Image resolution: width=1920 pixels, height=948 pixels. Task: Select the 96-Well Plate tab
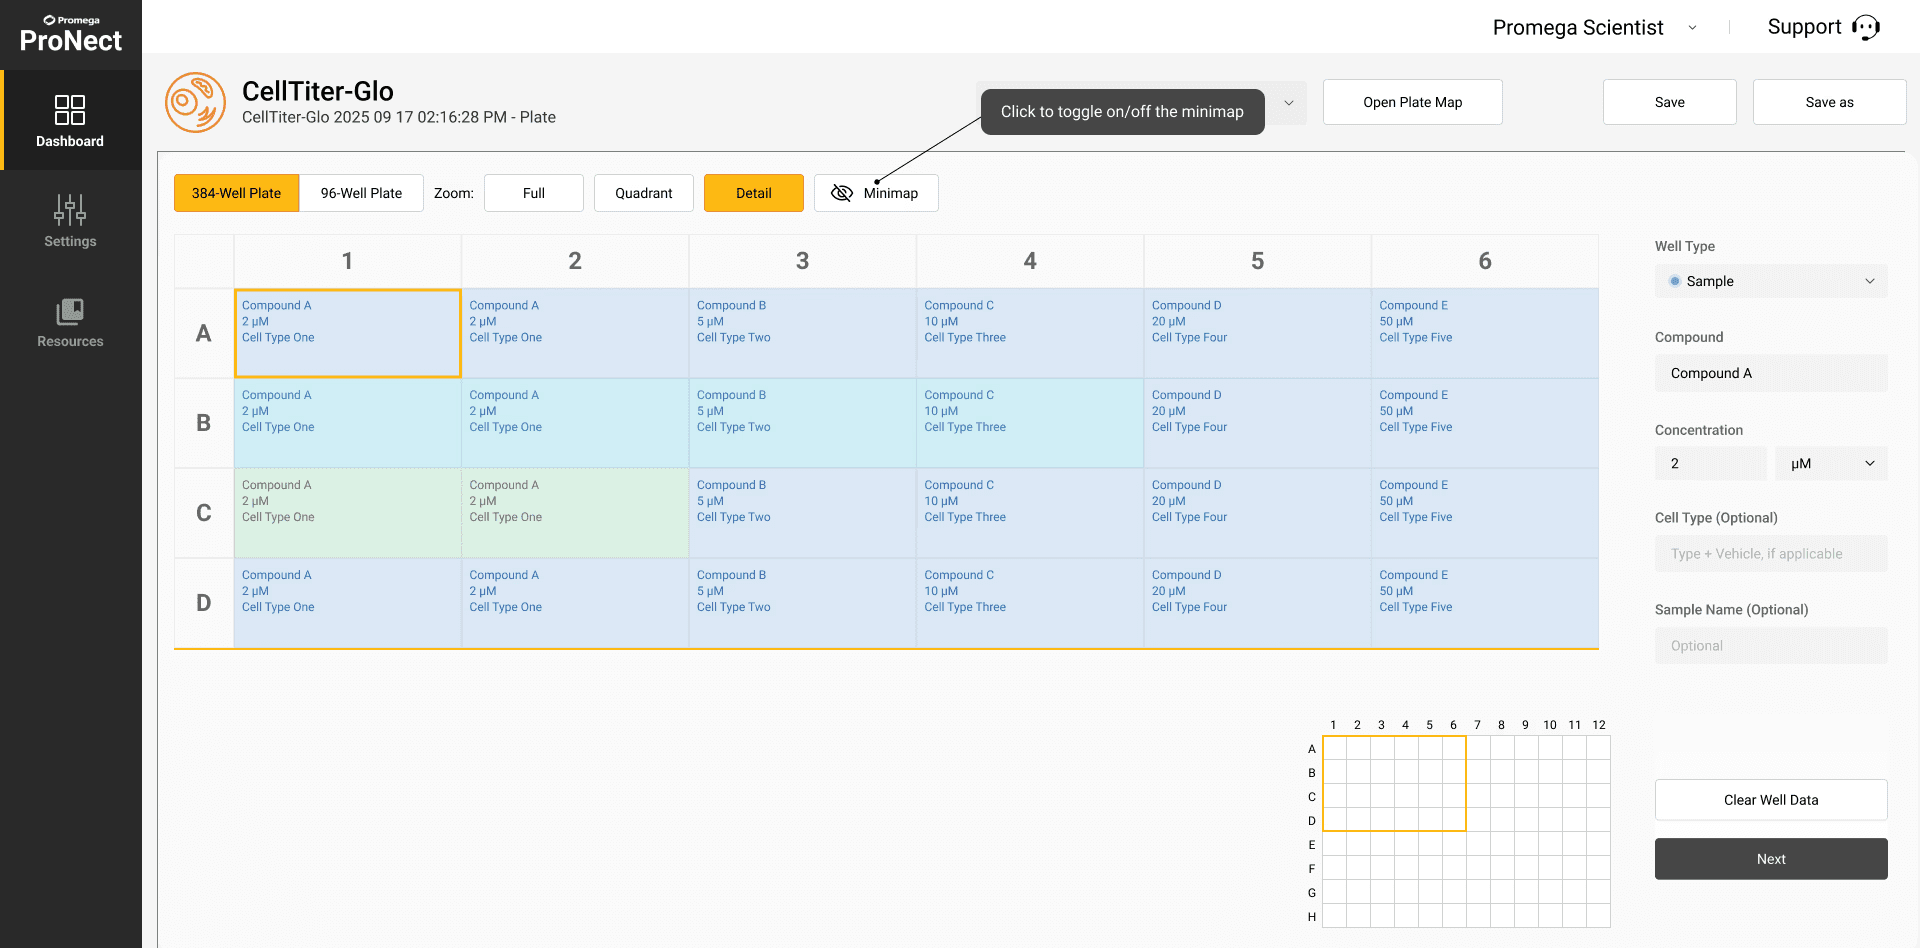(x=361, y=193)
